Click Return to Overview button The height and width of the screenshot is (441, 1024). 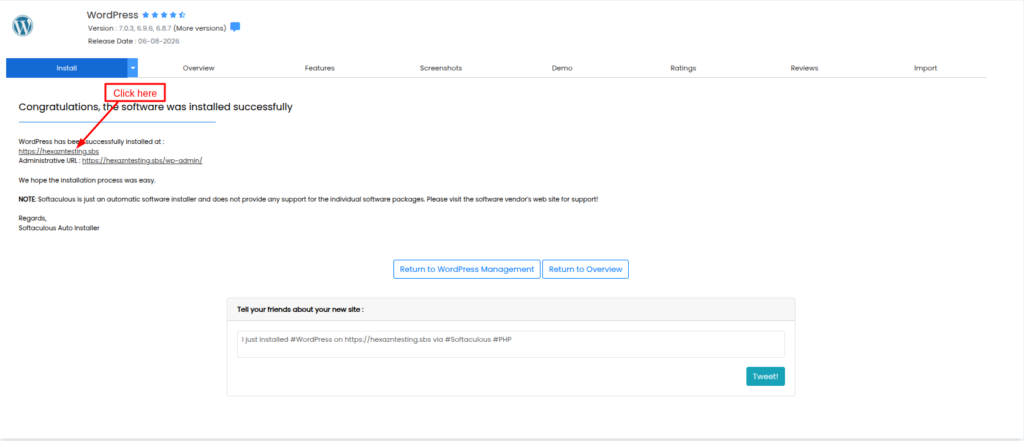(x=586, y=269)
